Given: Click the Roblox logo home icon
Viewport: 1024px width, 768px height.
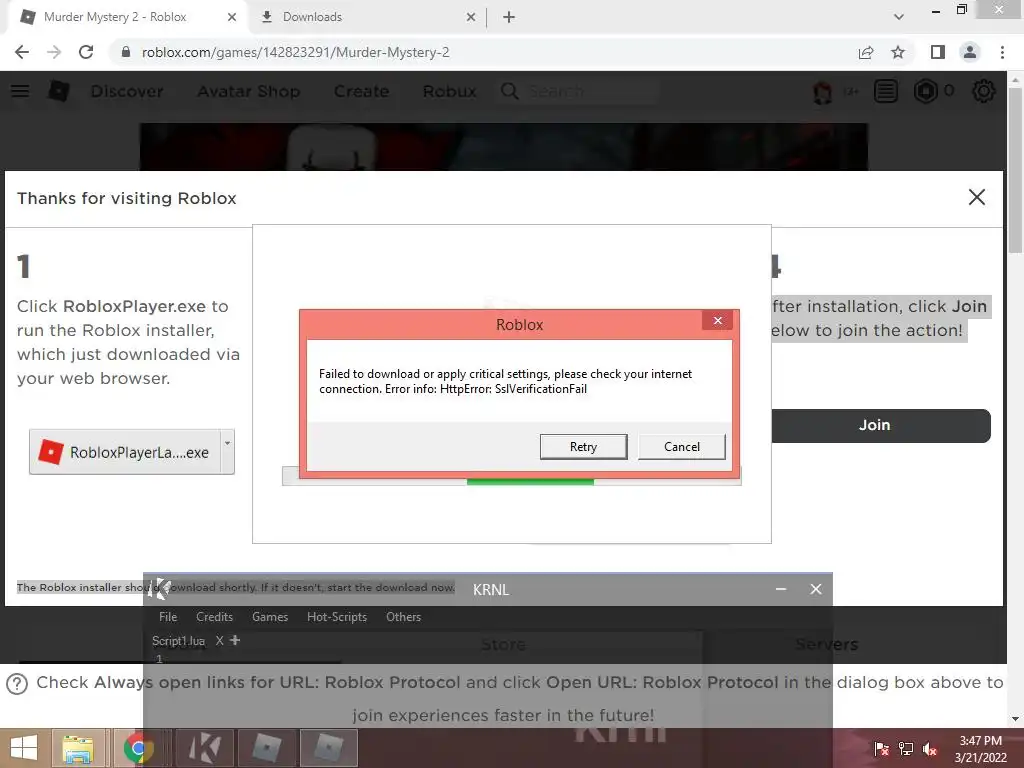Looking at the screenshot, I should (x=59, y=91).
